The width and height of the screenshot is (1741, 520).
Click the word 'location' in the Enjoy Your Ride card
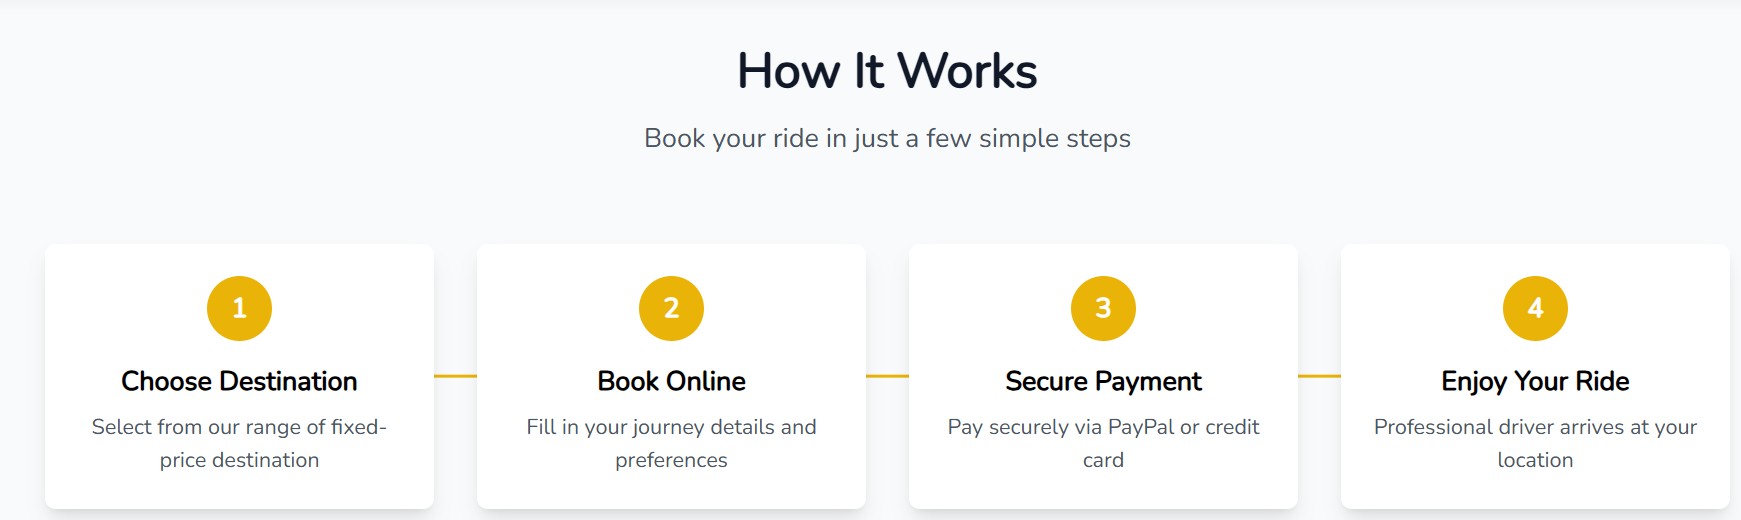pos(1535,460)
